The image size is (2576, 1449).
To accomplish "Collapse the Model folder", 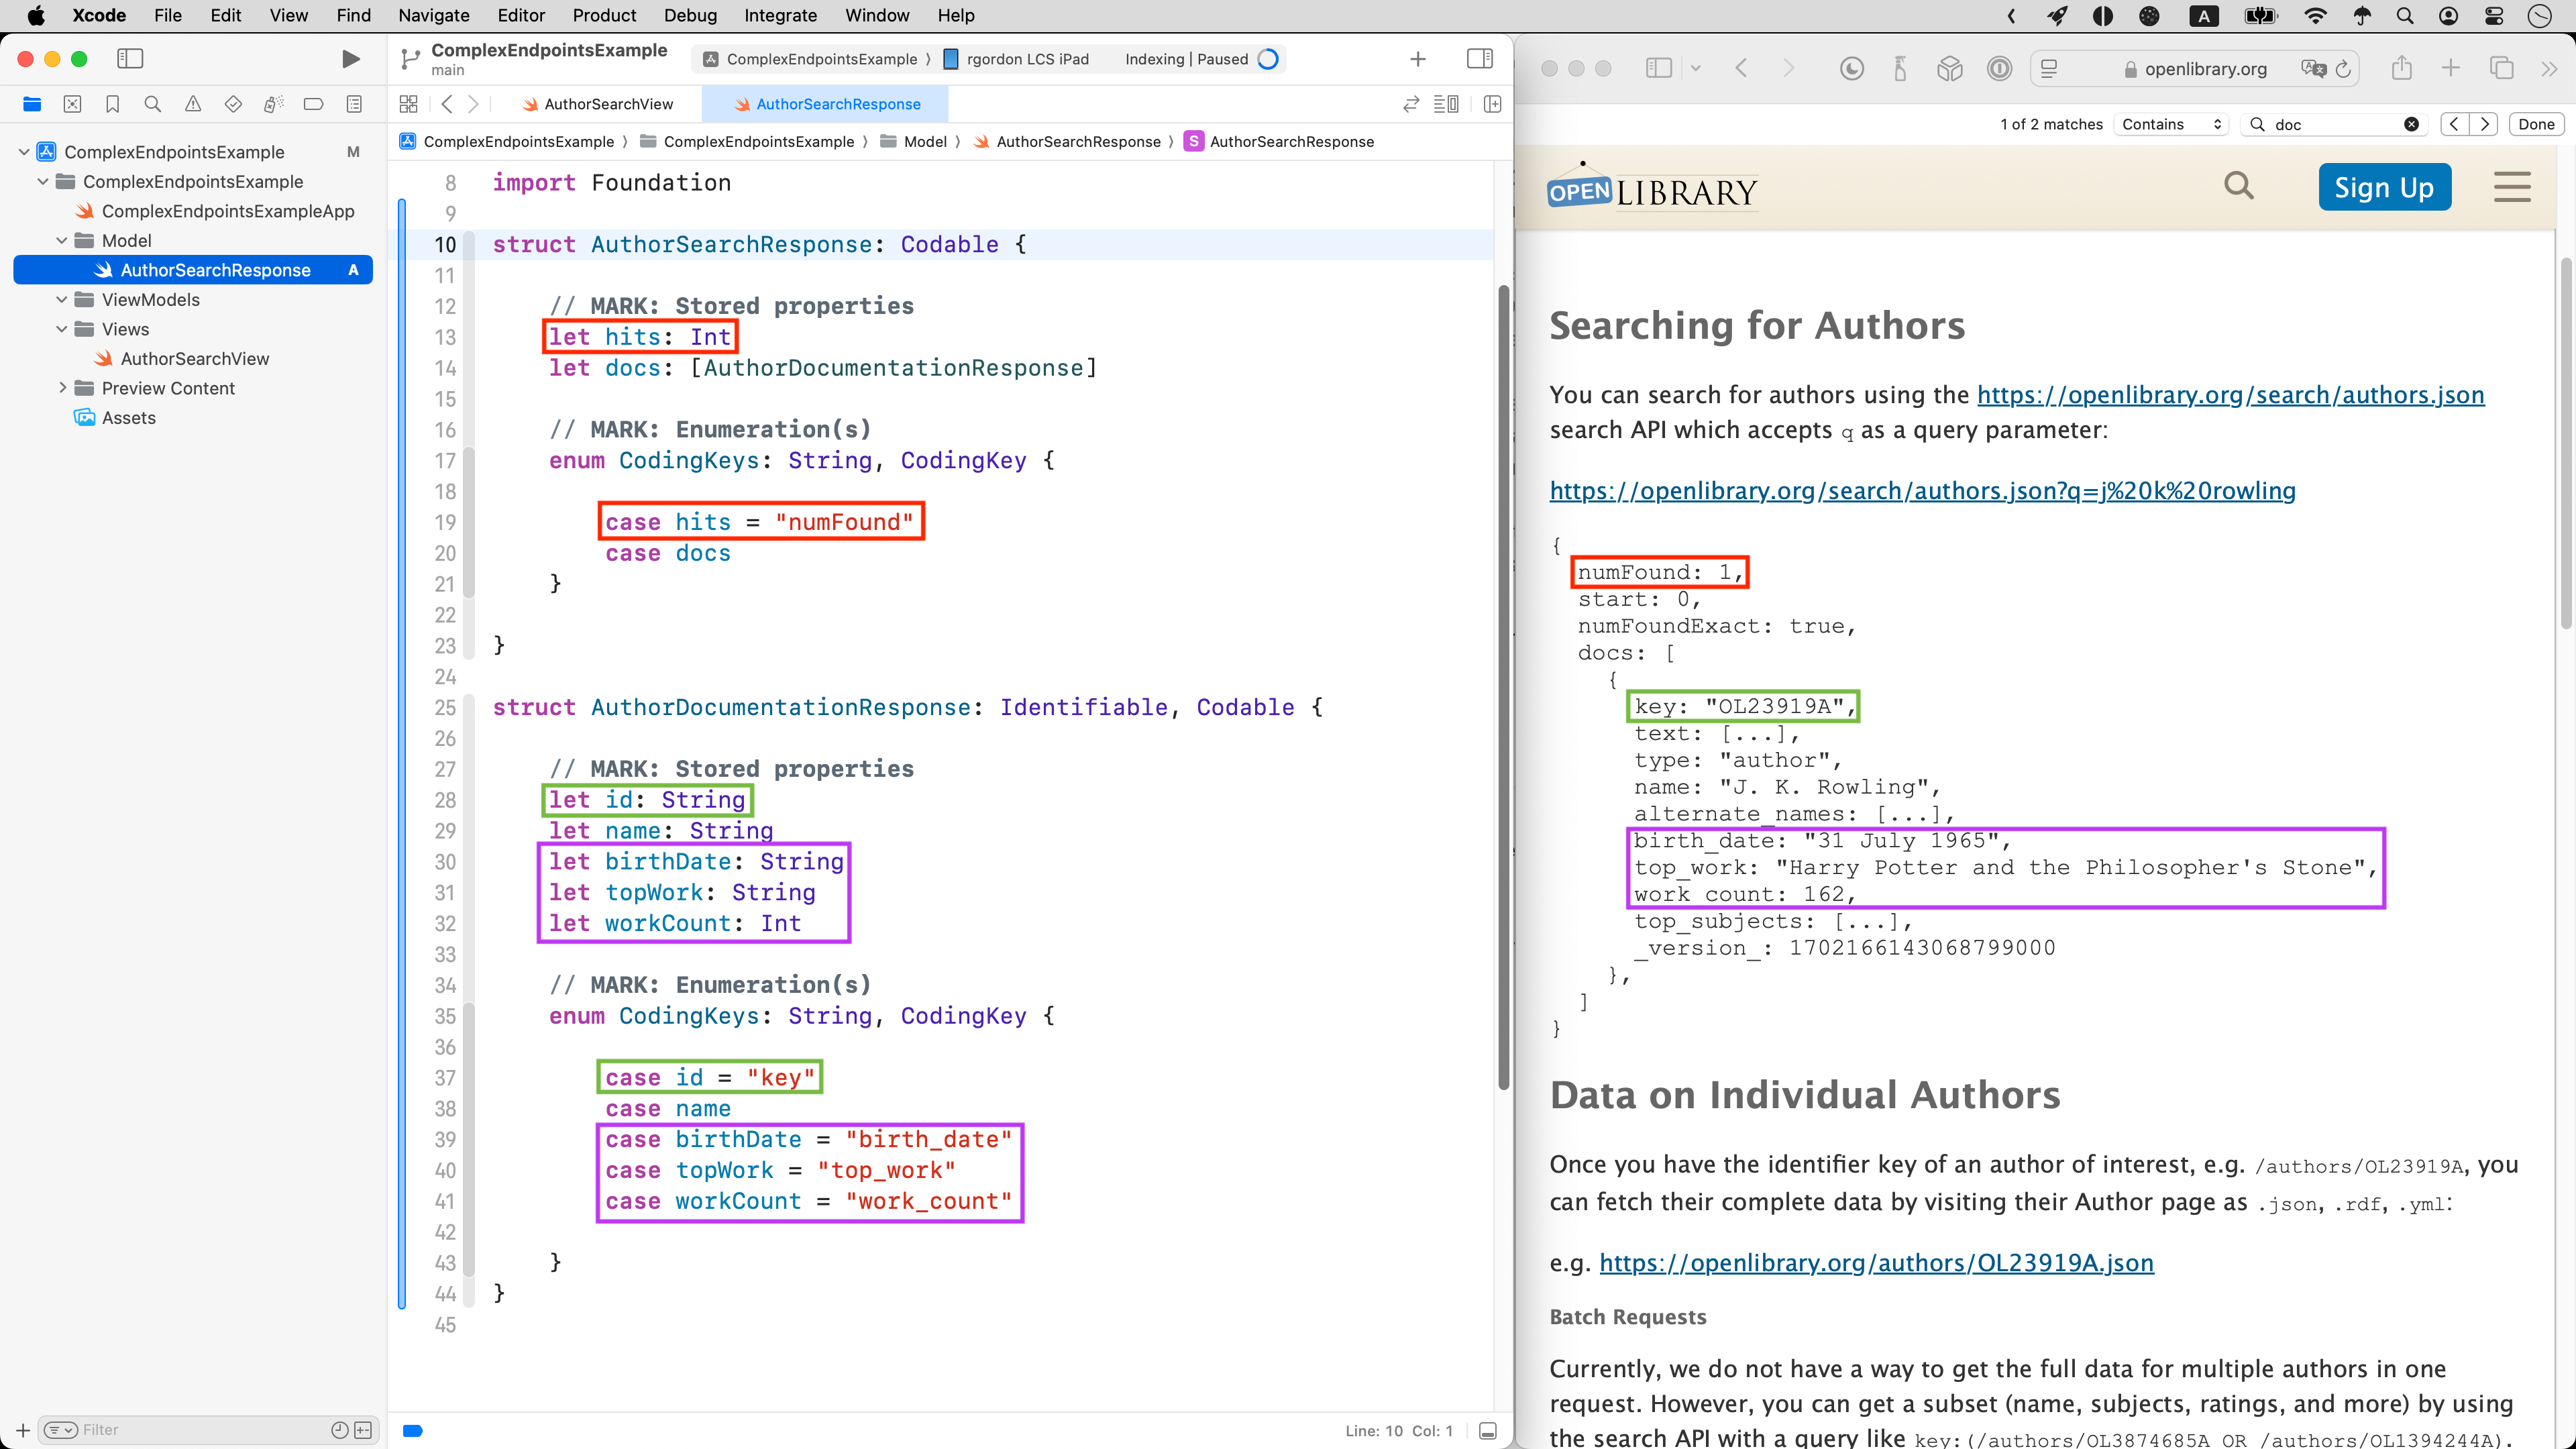I will [62, 241].
